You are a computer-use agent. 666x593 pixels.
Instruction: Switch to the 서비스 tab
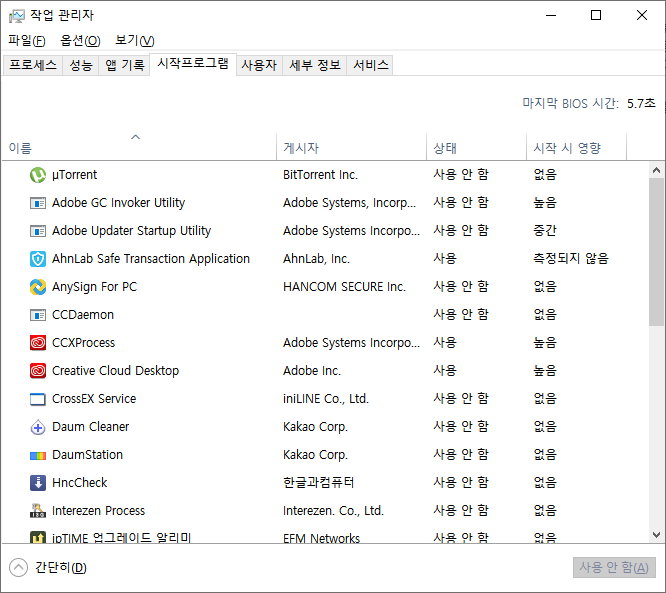[371, 65]
